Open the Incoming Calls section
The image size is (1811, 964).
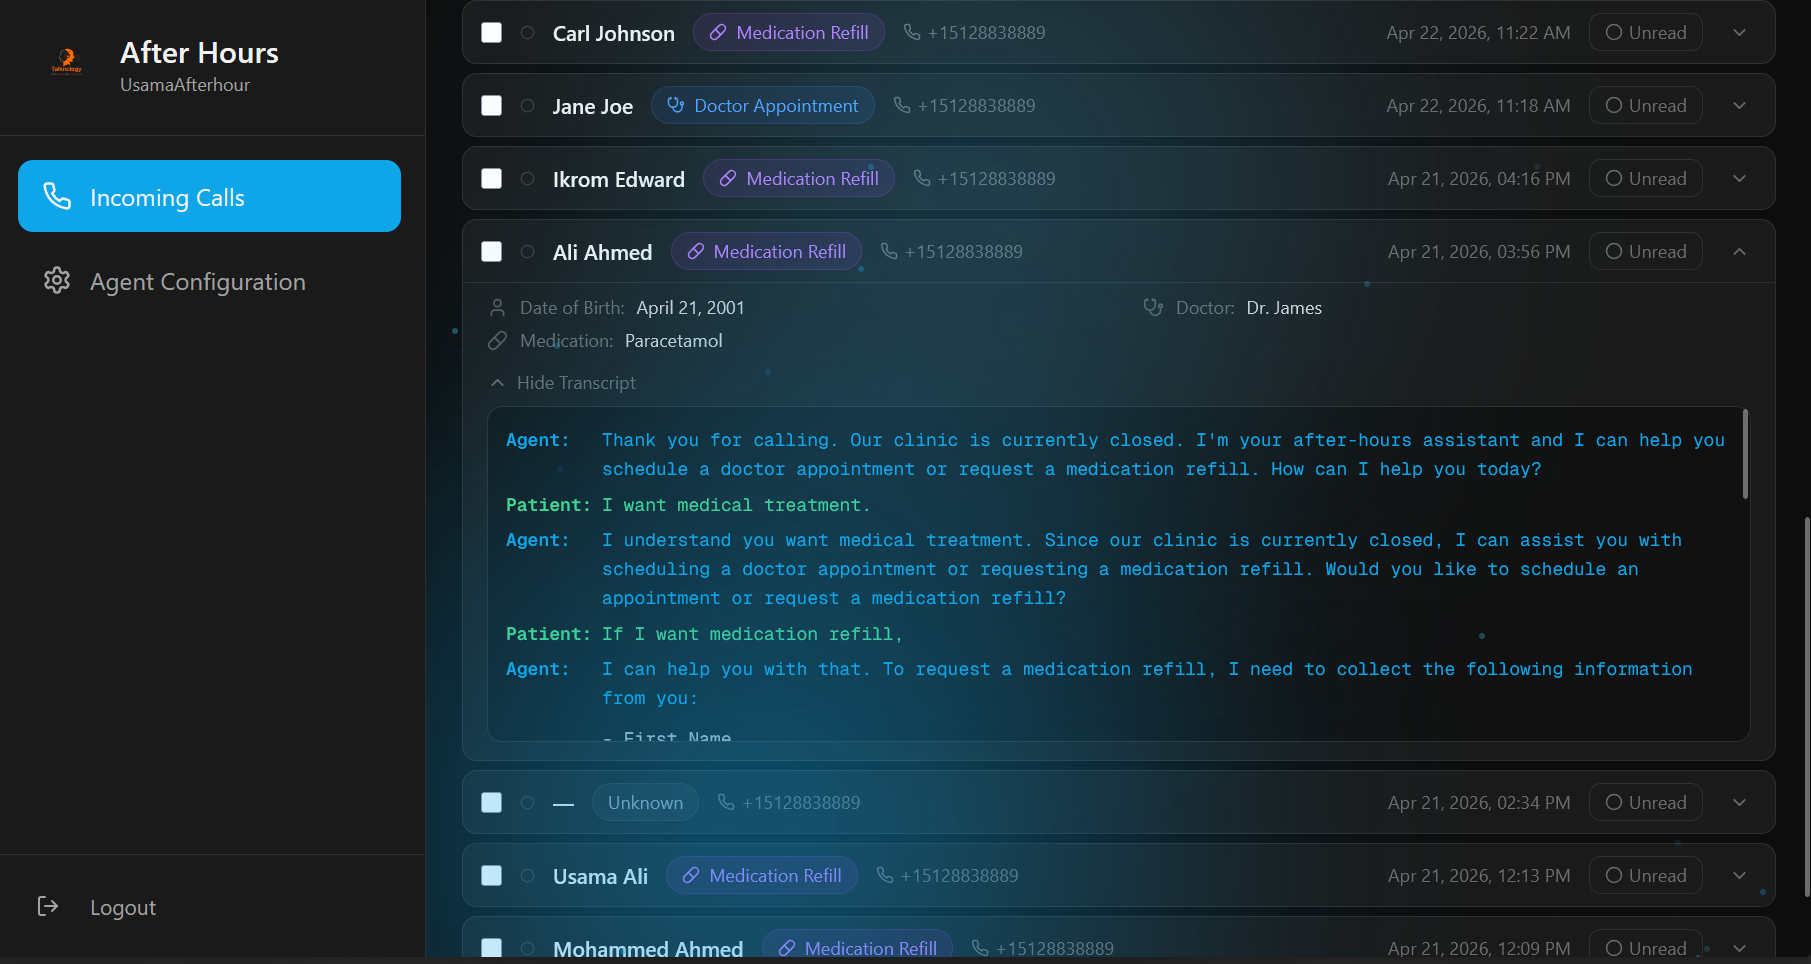pyautogui.click(x=209, y=197)
